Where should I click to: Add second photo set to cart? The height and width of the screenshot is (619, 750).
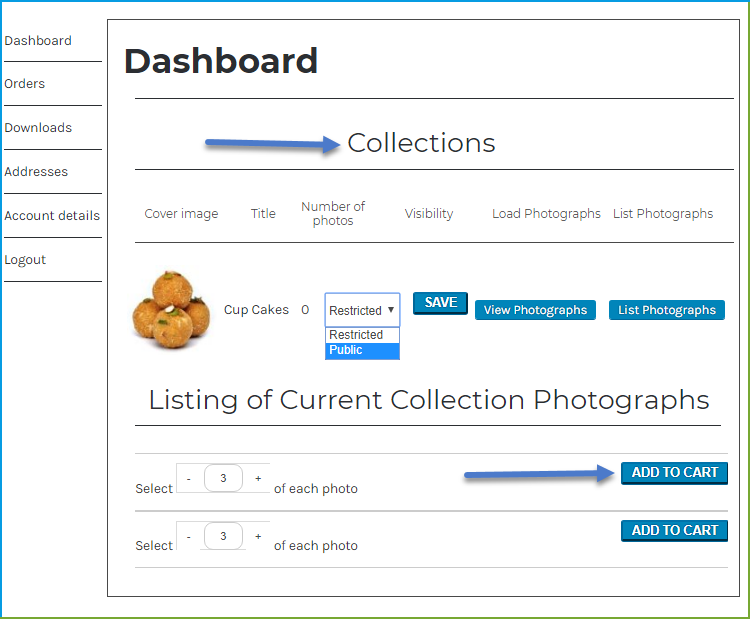coord(674,531)
